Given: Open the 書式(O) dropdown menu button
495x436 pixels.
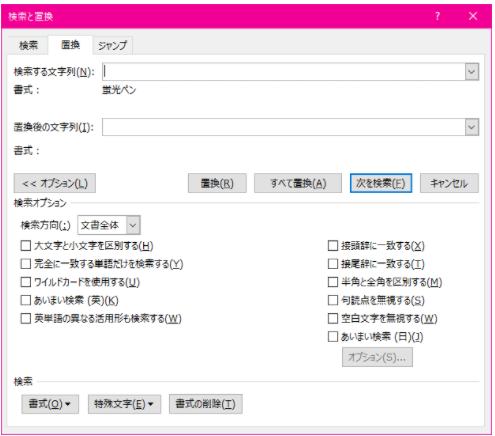Looking at the screenshot, I should point(50,404).
